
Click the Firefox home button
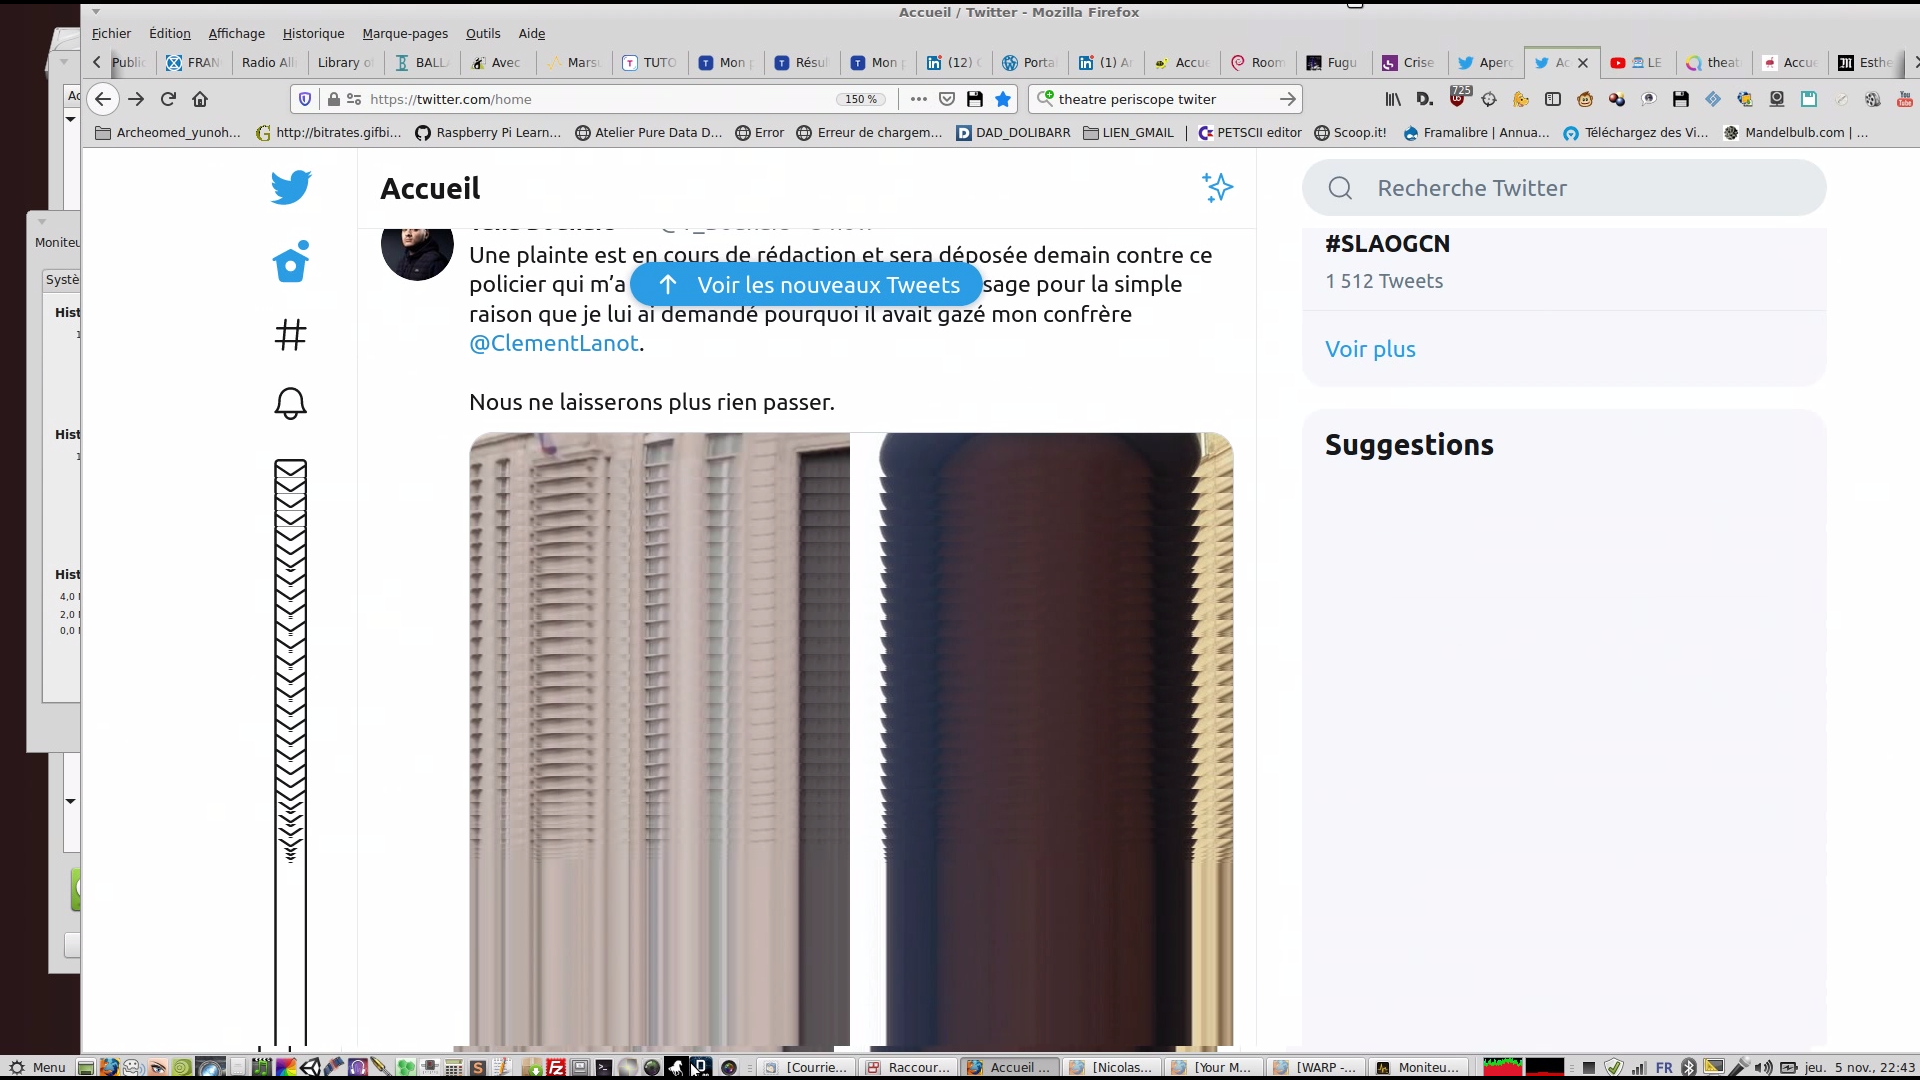[200, 99]
